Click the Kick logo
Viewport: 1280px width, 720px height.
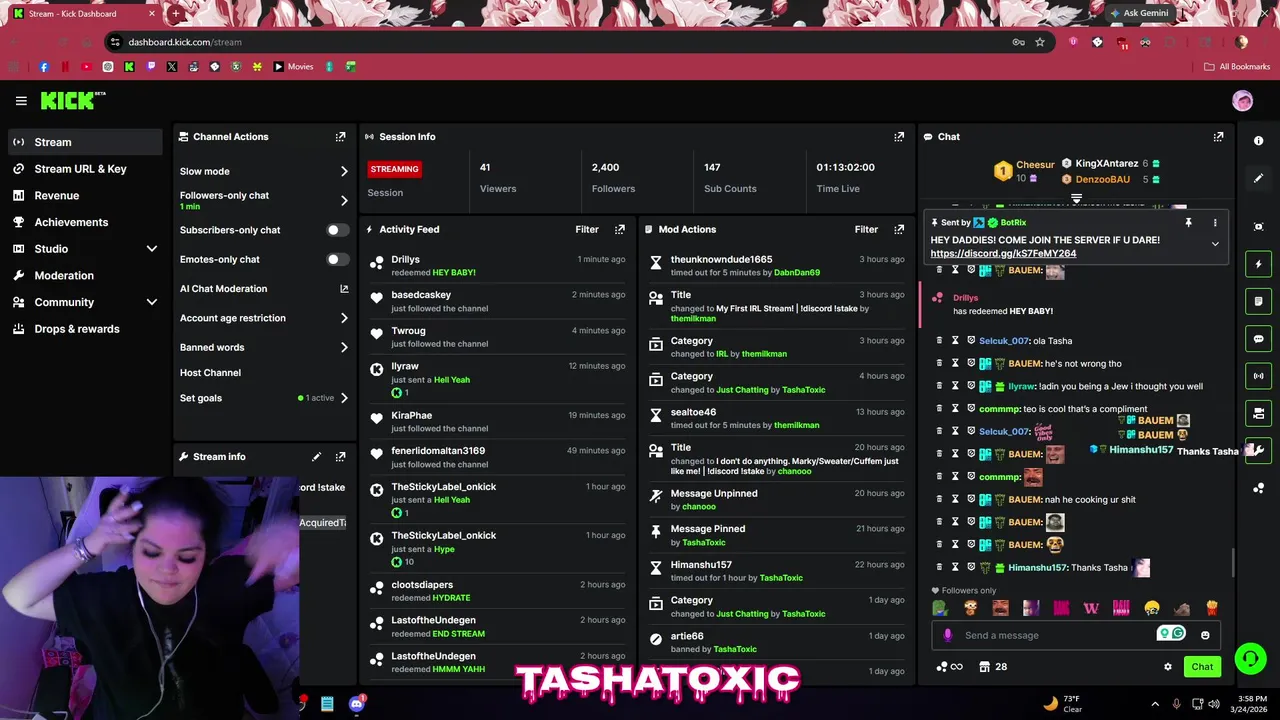coord(72,100)
